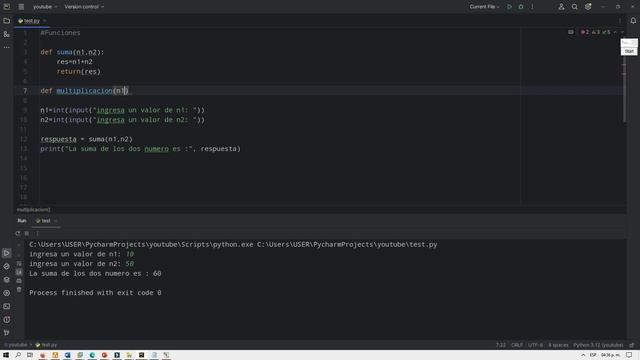Screen dimensions: 640x360
Task: Click line 7 multiplicacion definition
Action: point(84,91)
